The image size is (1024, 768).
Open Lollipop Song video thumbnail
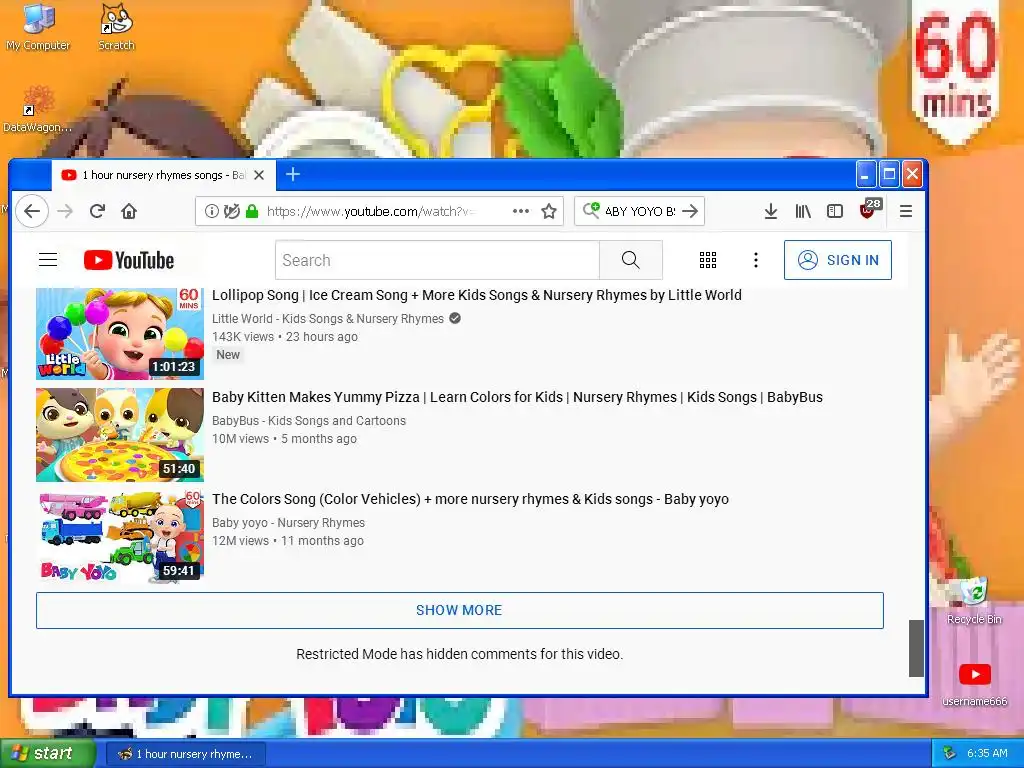[120, 334]
